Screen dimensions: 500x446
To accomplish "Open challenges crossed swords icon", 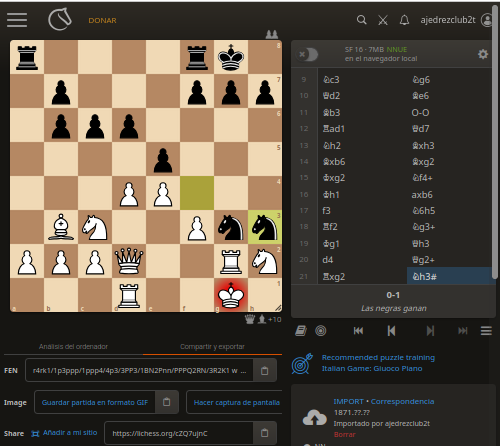I will (x=383, y=20).
